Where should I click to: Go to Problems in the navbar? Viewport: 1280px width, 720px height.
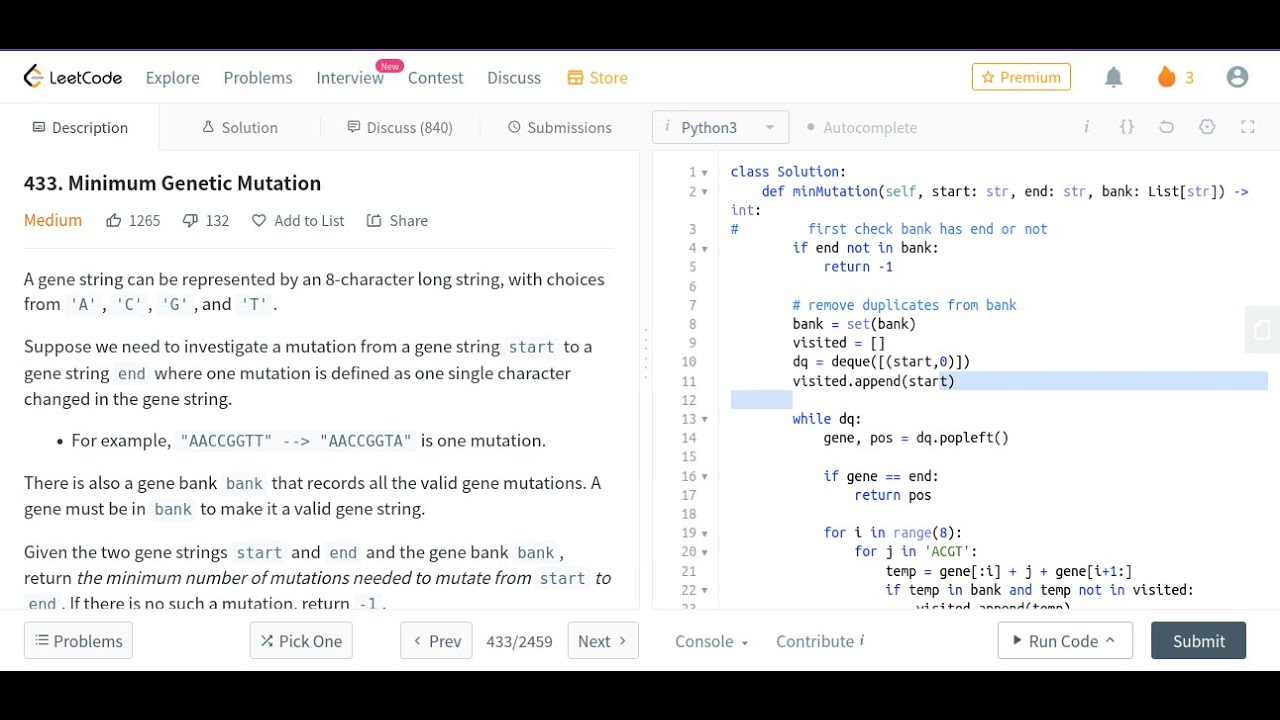click(258, 77)
